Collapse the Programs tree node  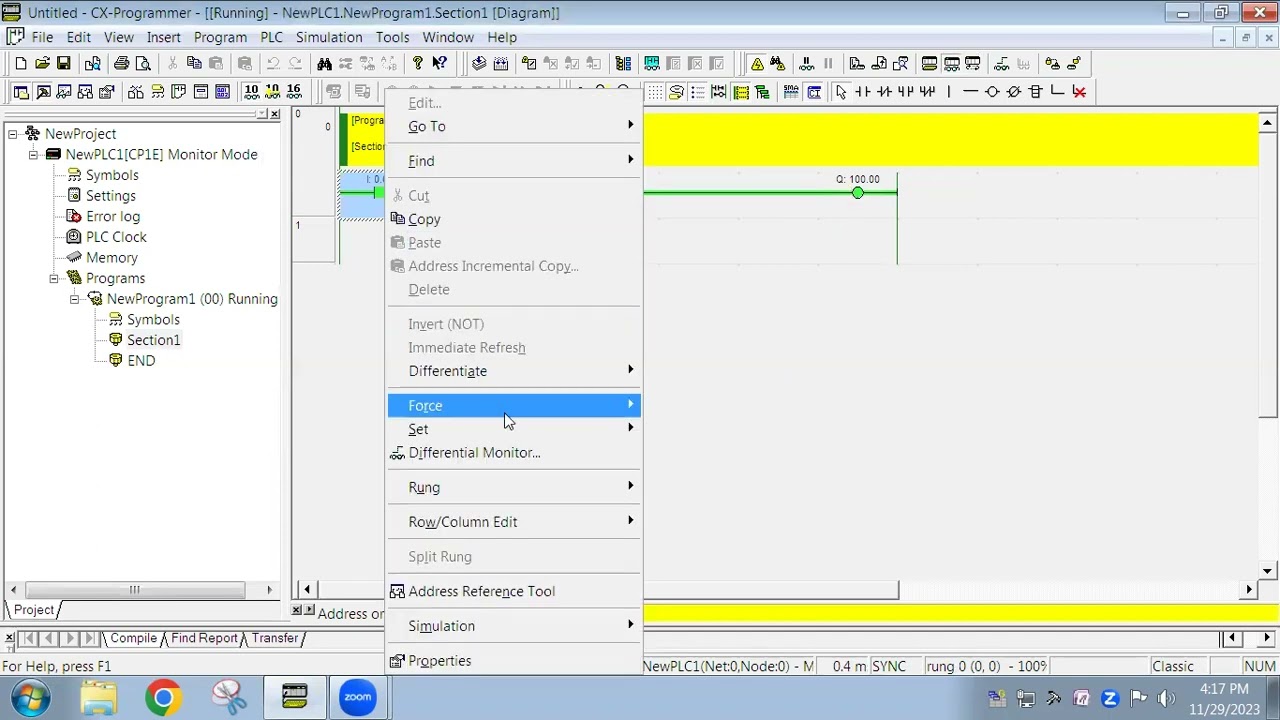click(54, 279)
